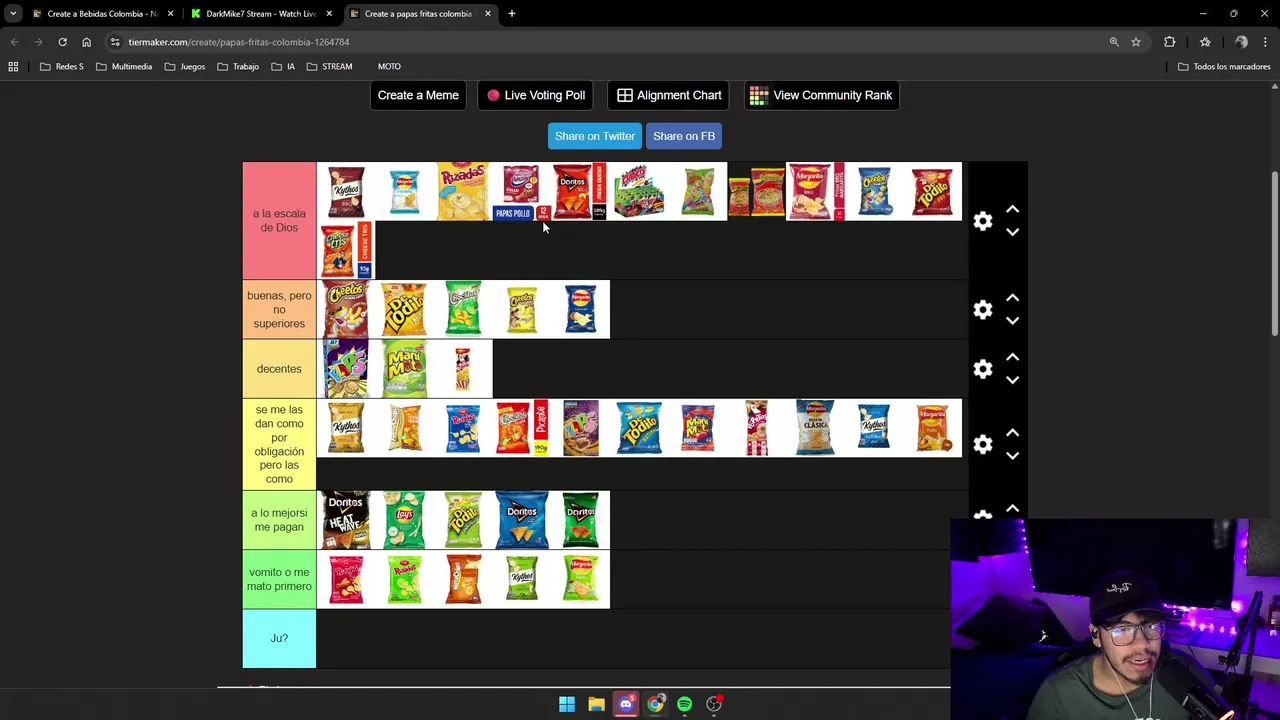
Task: Select the green Mani Moto bag in 'decentes'
Action: tap(404, 369)
